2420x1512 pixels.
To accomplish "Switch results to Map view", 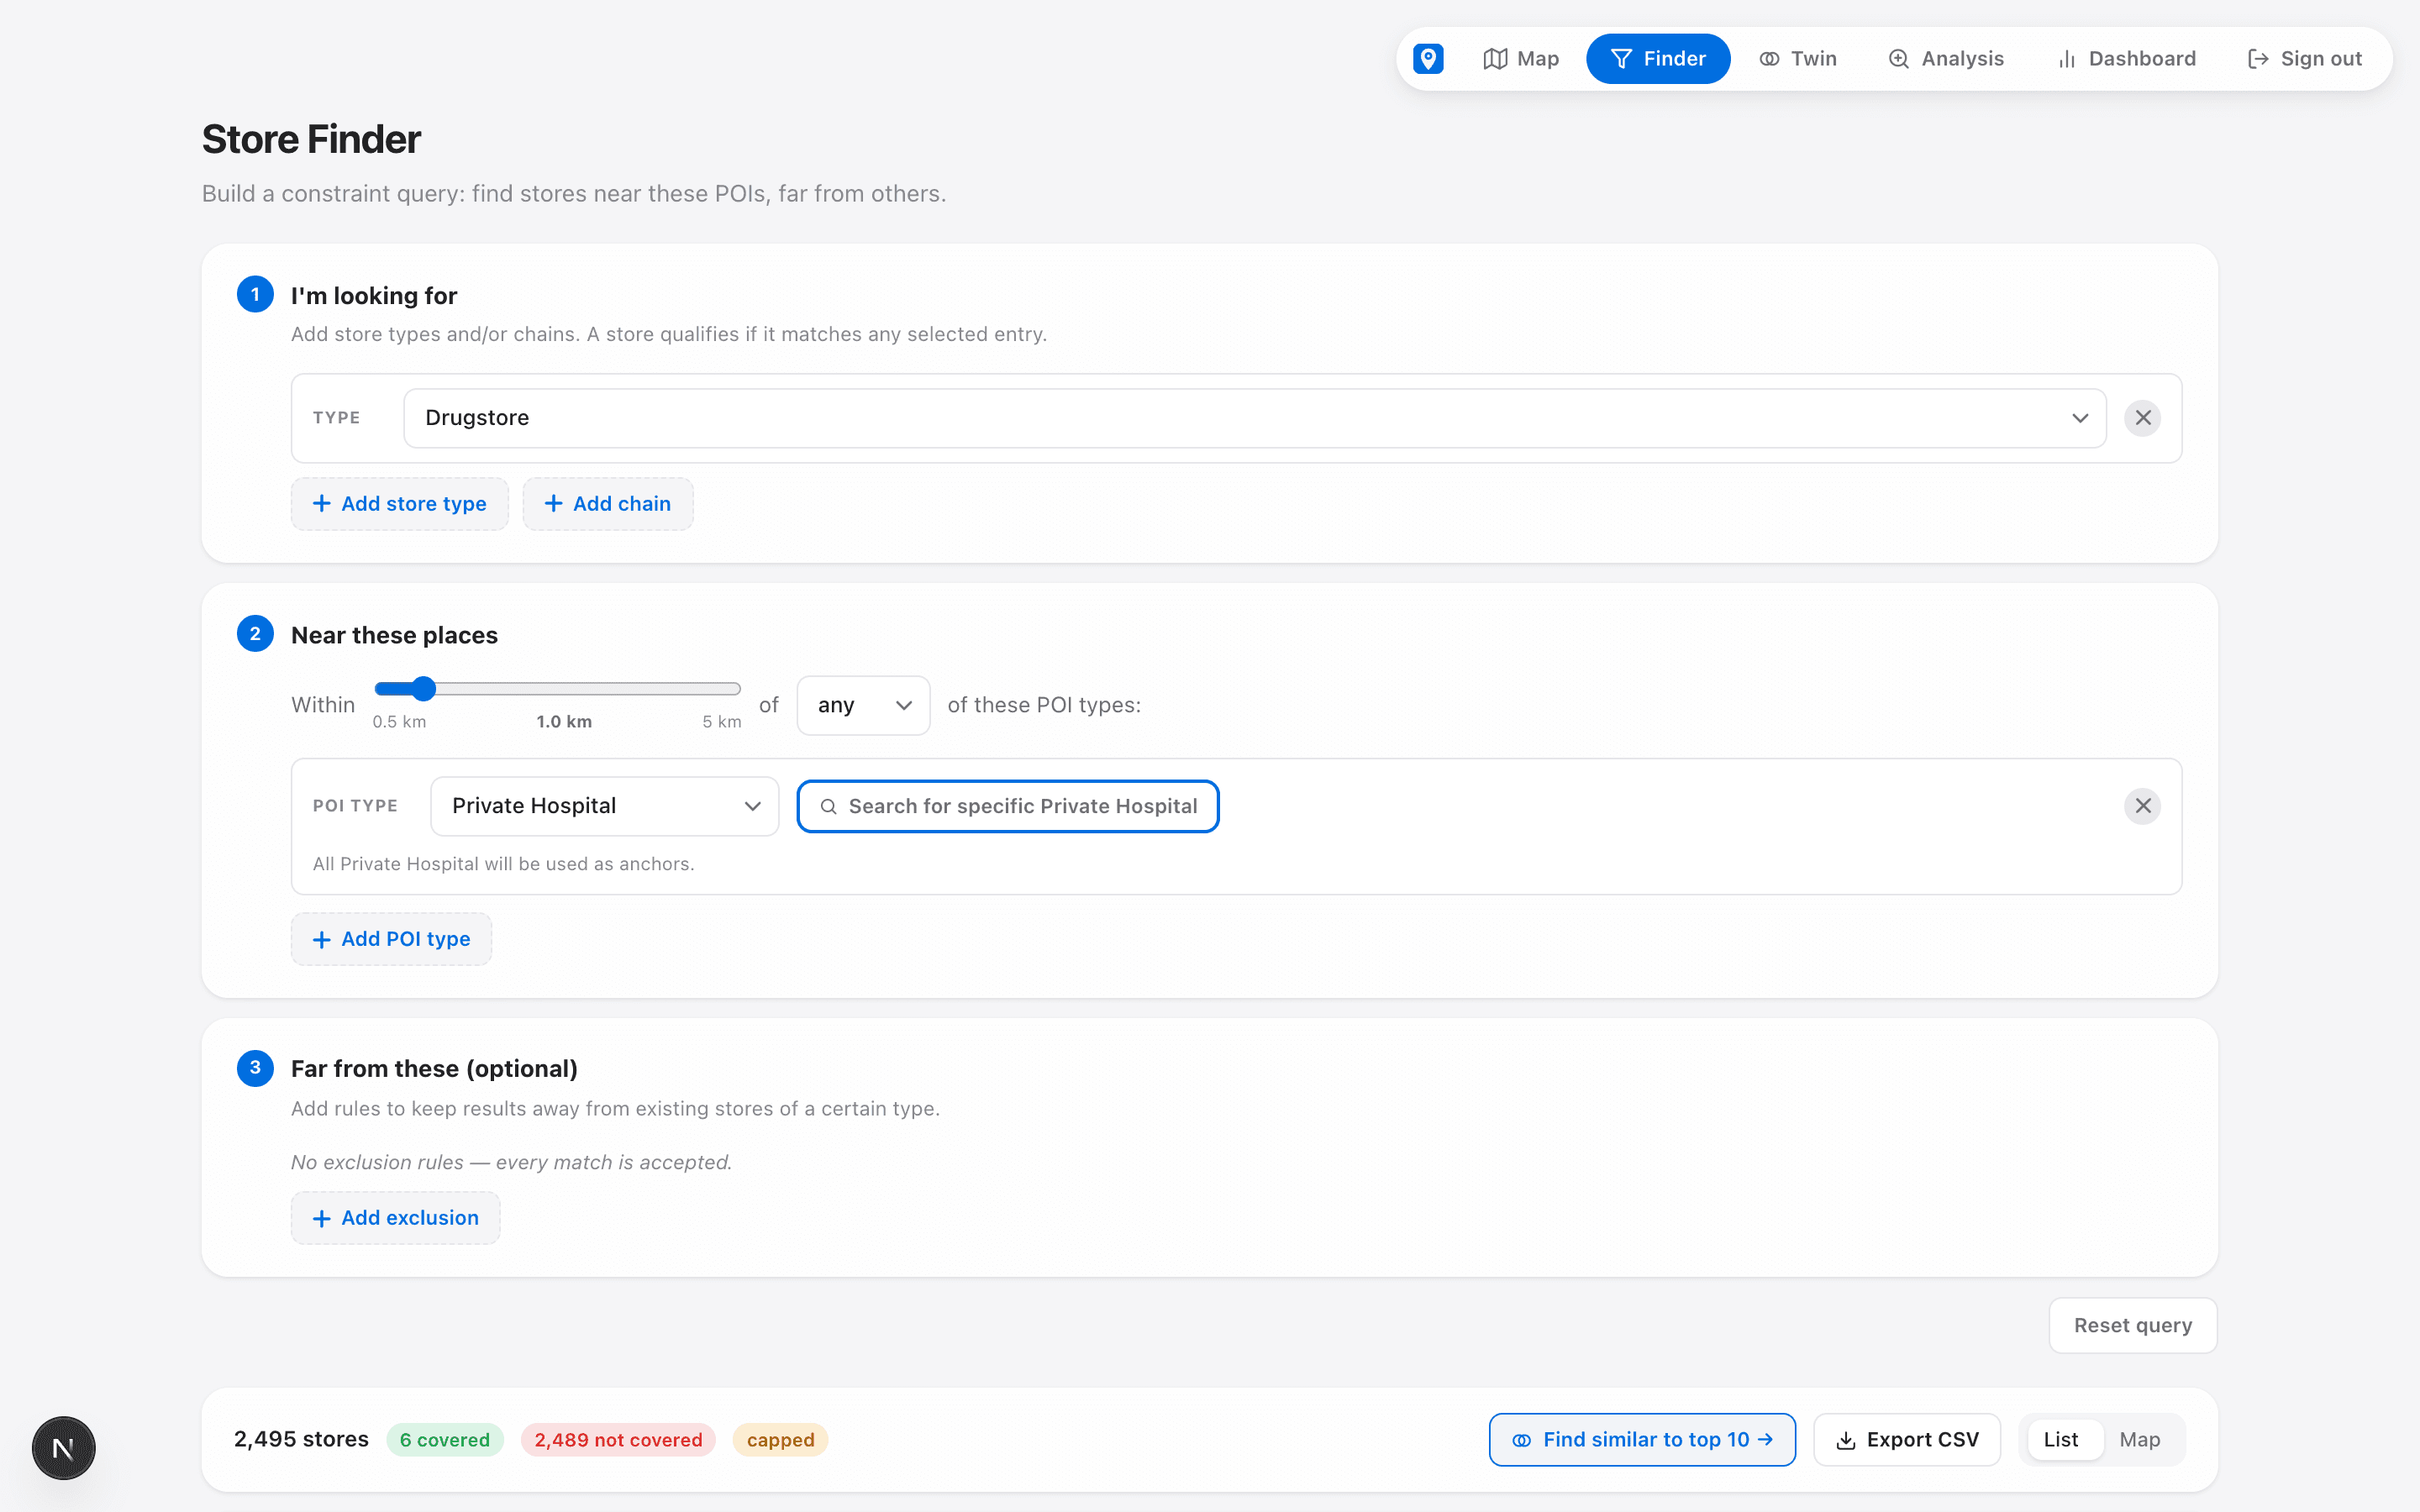I will tap(2140, 1440).
